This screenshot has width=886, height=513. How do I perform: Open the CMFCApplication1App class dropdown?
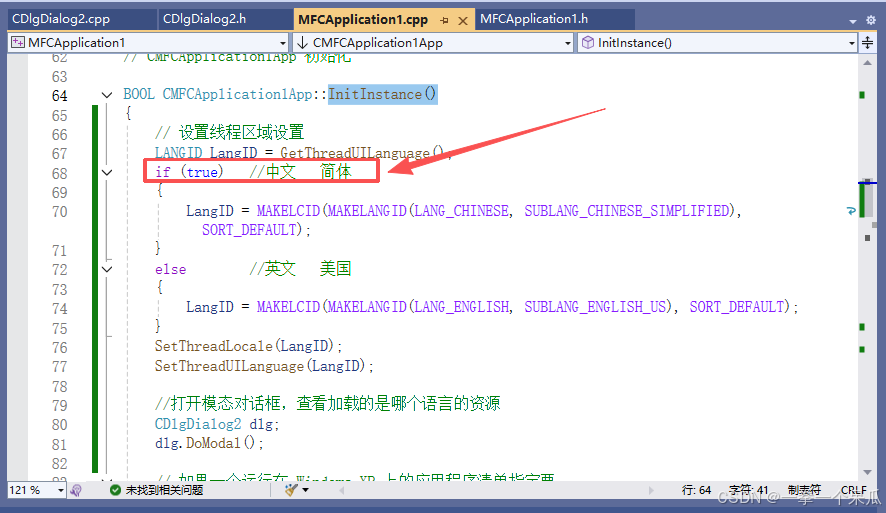click(x=433, y=42)
